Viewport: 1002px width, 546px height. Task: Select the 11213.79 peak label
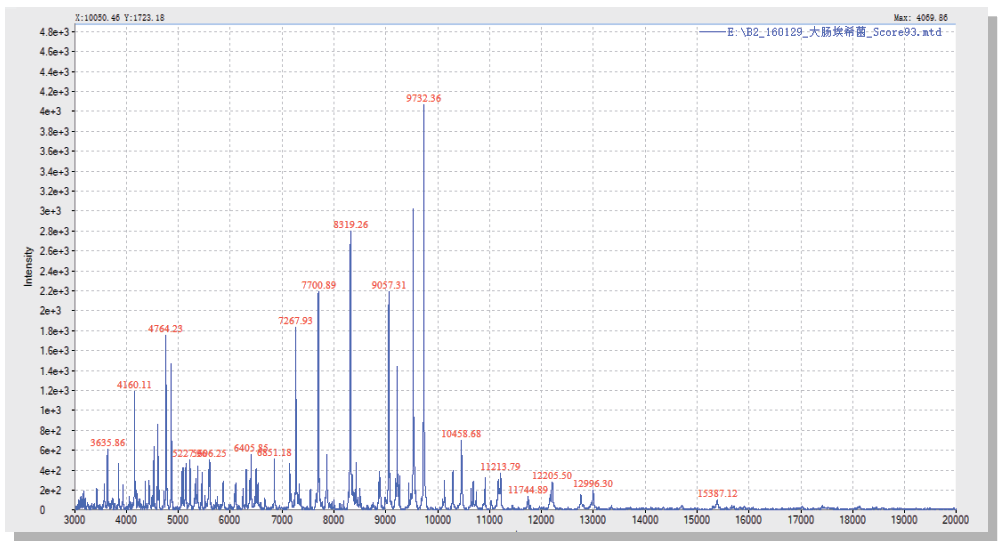point(500,467)
